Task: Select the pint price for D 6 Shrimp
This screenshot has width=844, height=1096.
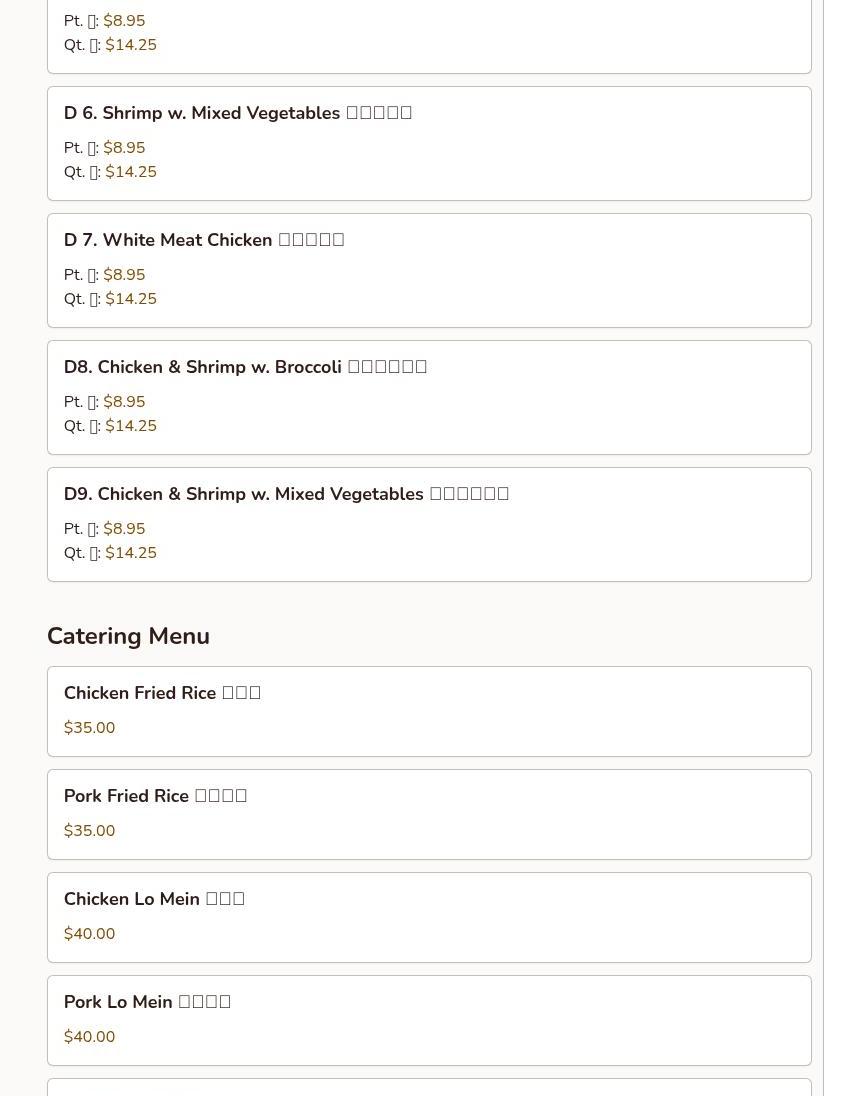Action: (x=124, y=148)
